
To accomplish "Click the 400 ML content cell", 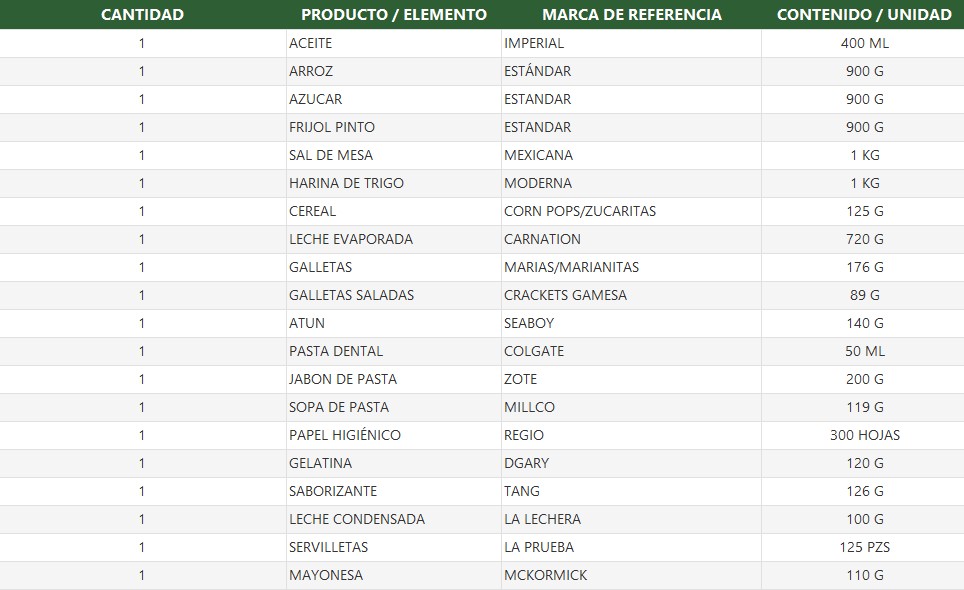I will pyautogui.click(x=863, y=43).
